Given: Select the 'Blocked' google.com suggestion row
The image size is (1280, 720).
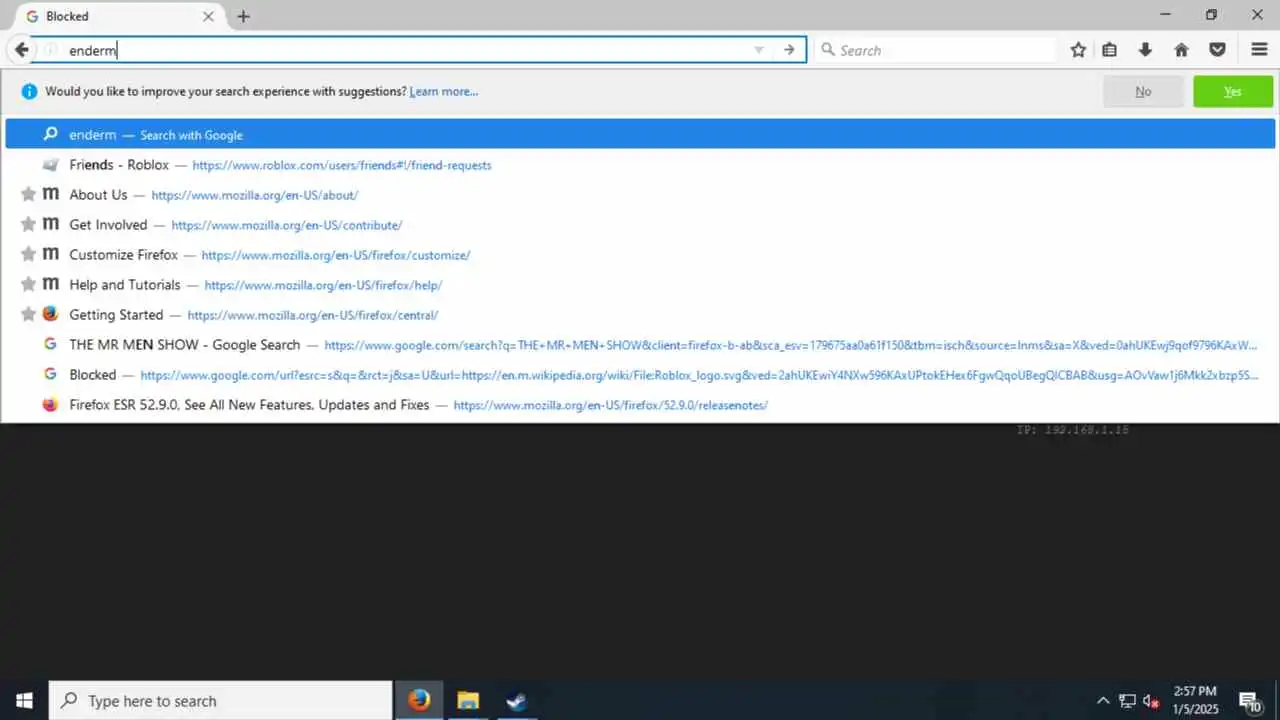Looking at the screenshot, I should [x=640, y=374].
